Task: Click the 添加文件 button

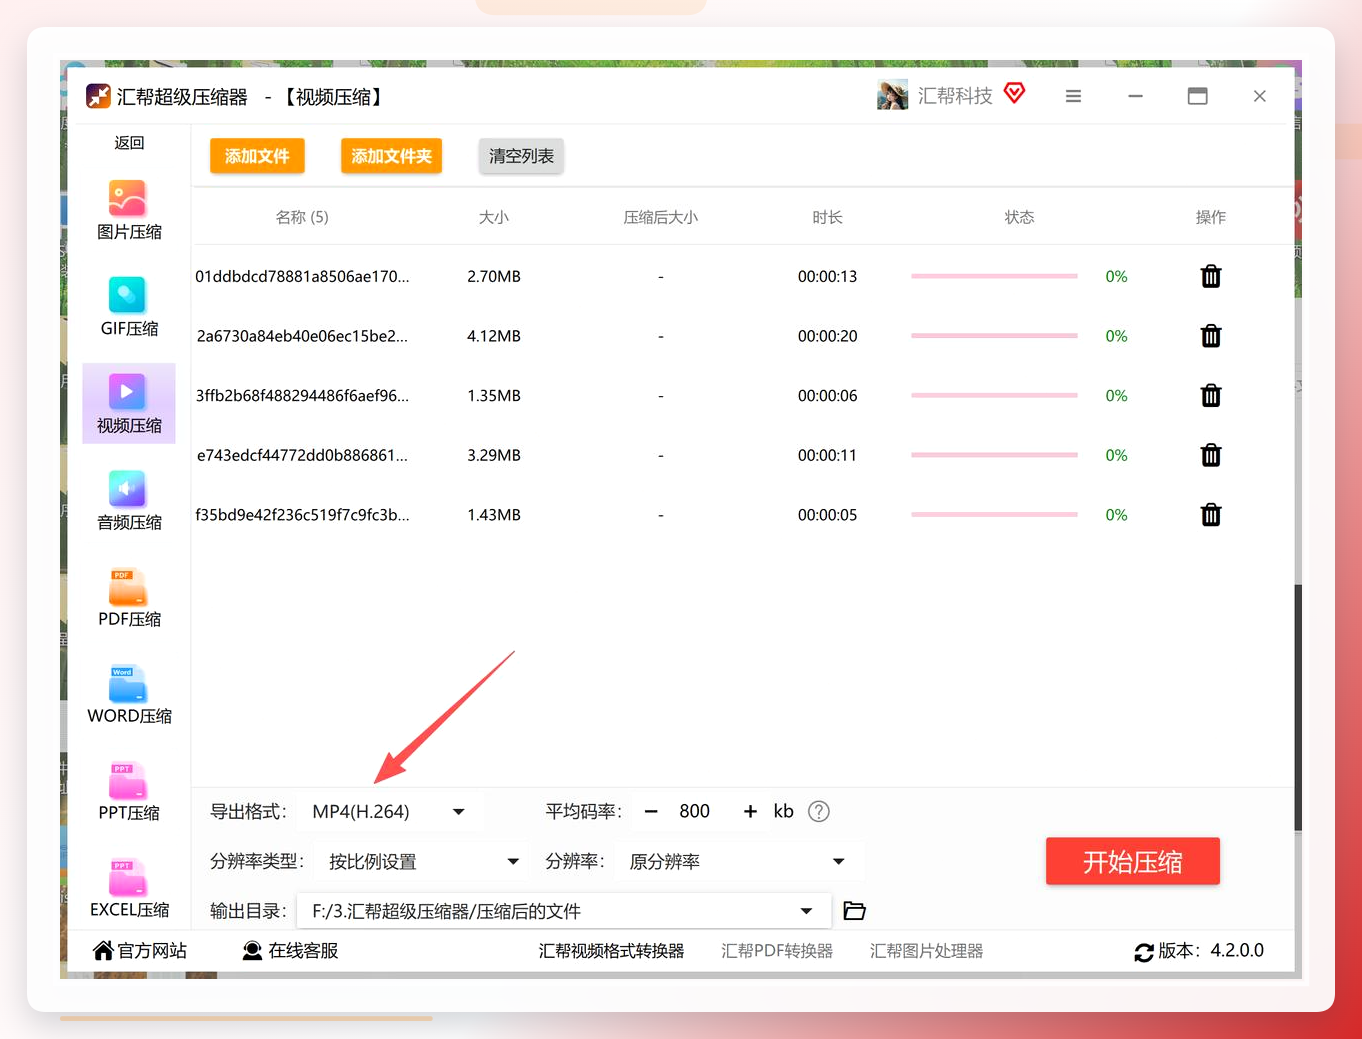Action: tap(257, 156)
